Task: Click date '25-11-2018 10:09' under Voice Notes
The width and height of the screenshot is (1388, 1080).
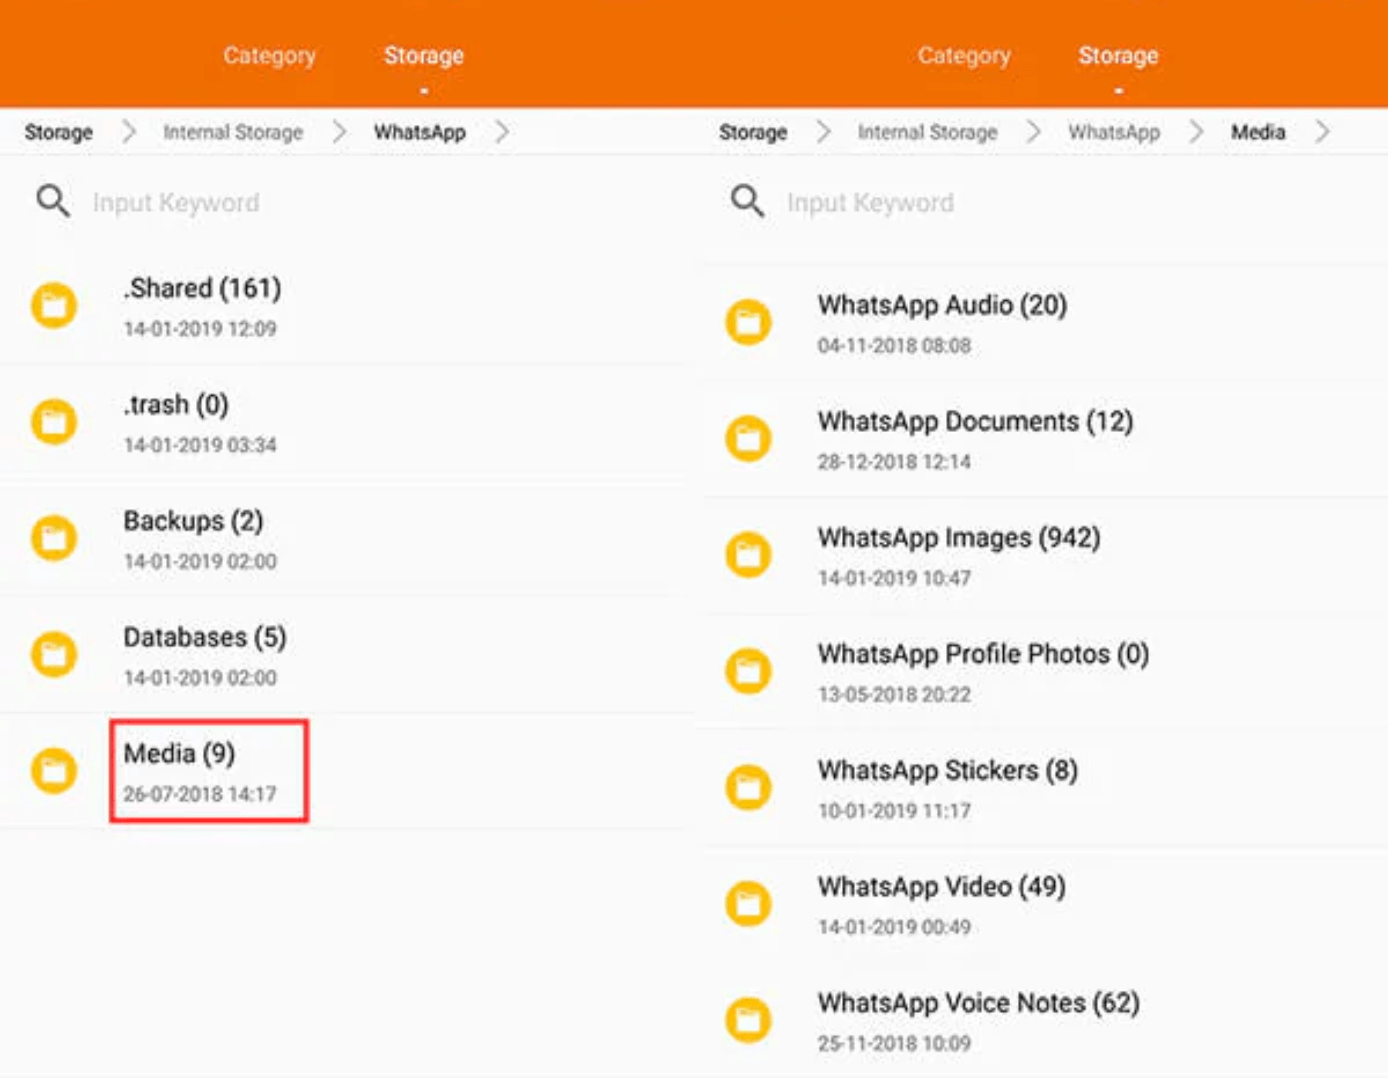Action: 894,1044
